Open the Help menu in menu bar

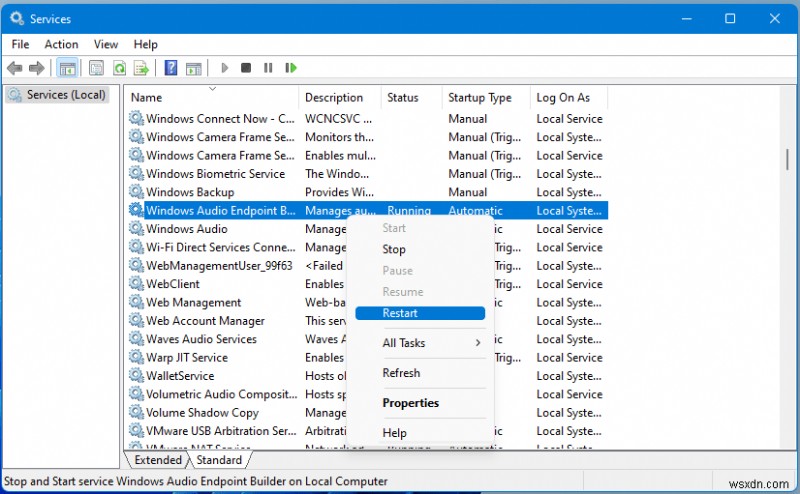(x=145, y=44)
